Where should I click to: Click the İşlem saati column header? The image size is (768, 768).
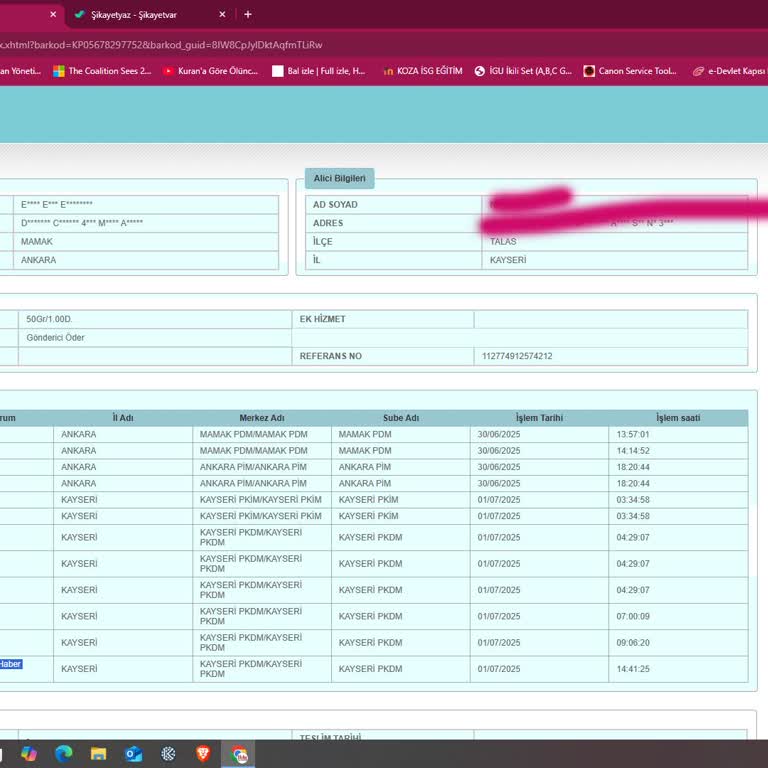tap(678, 418)
